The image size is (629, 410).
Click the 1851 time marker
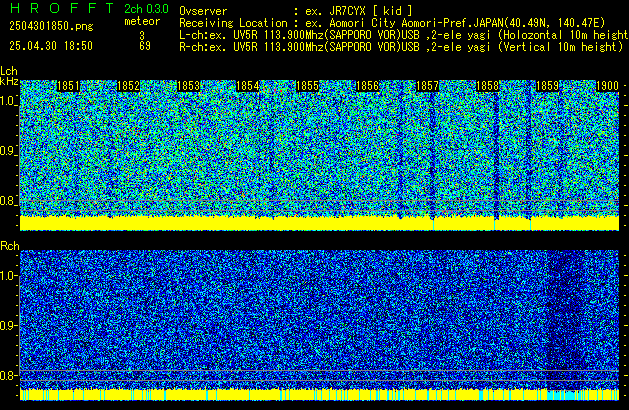pos(69,86)
